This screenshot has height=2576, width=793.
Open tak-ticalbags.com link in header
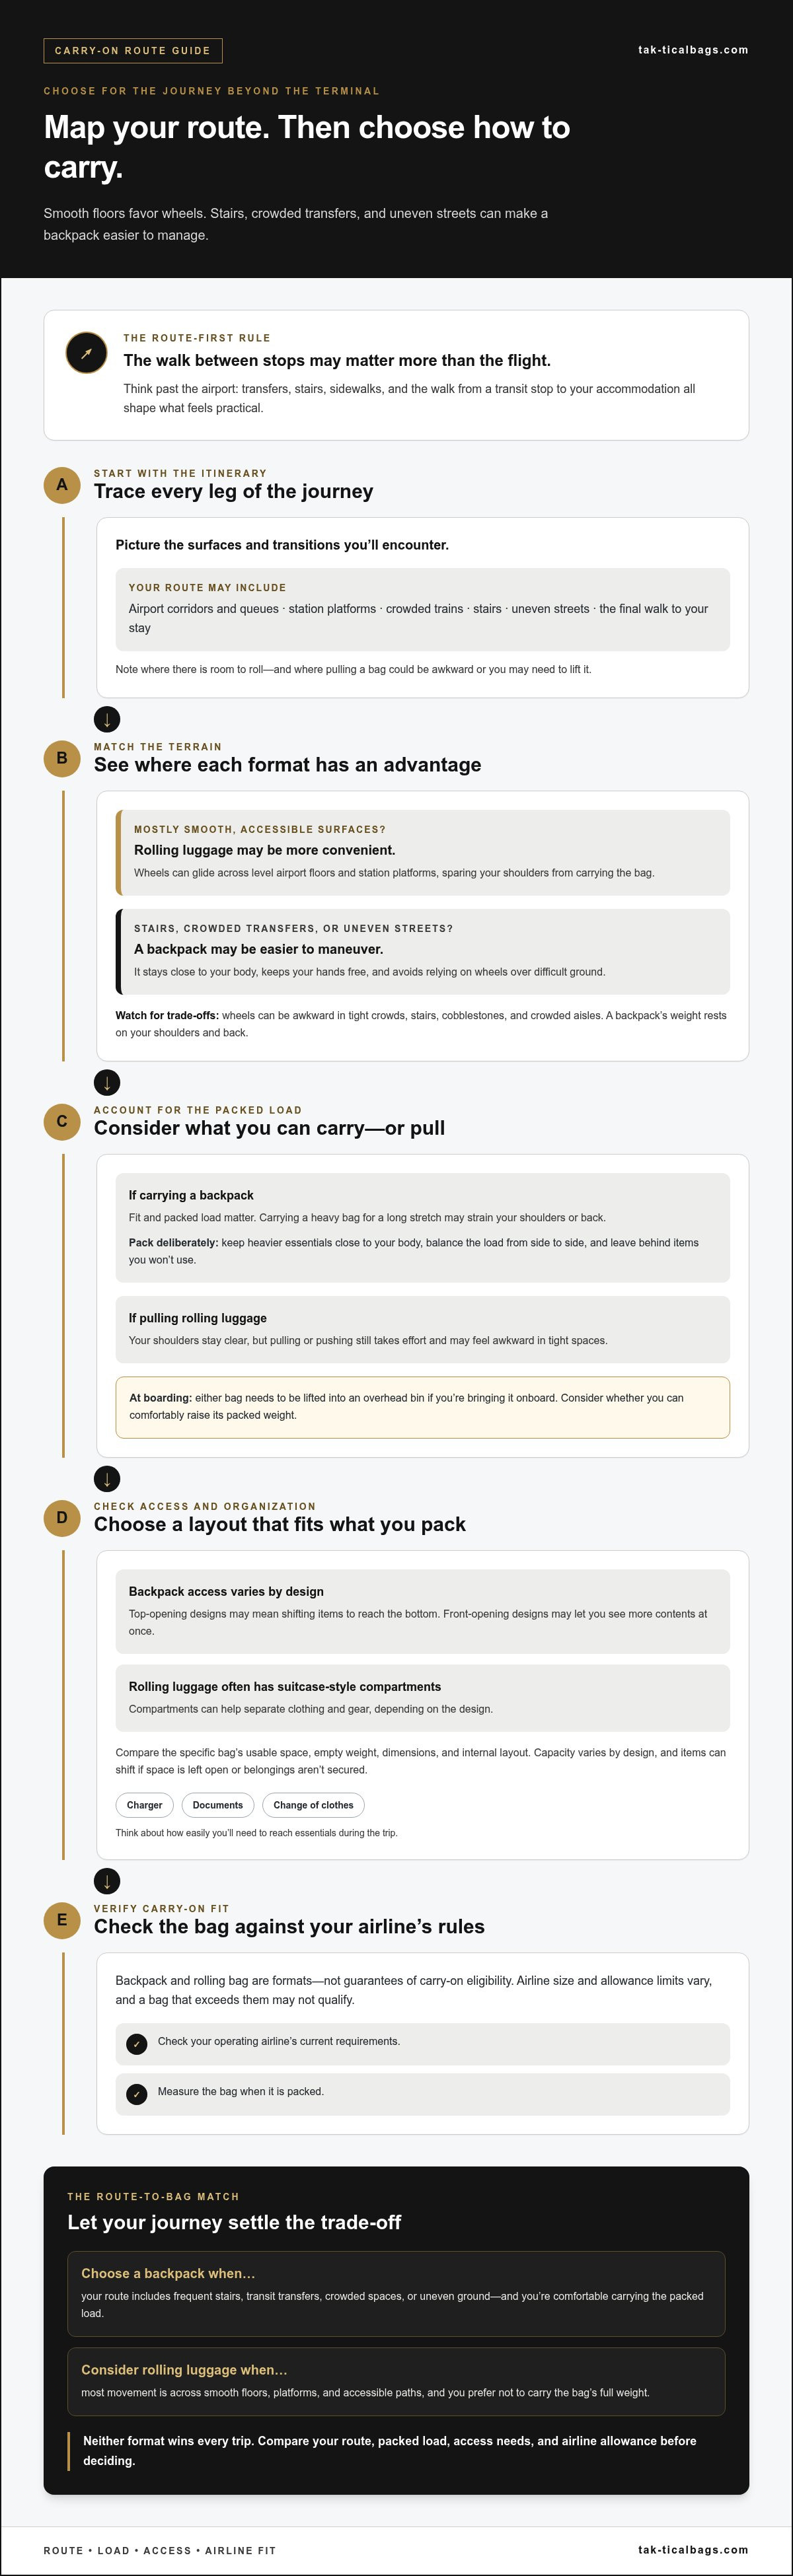tap(693, 50)
